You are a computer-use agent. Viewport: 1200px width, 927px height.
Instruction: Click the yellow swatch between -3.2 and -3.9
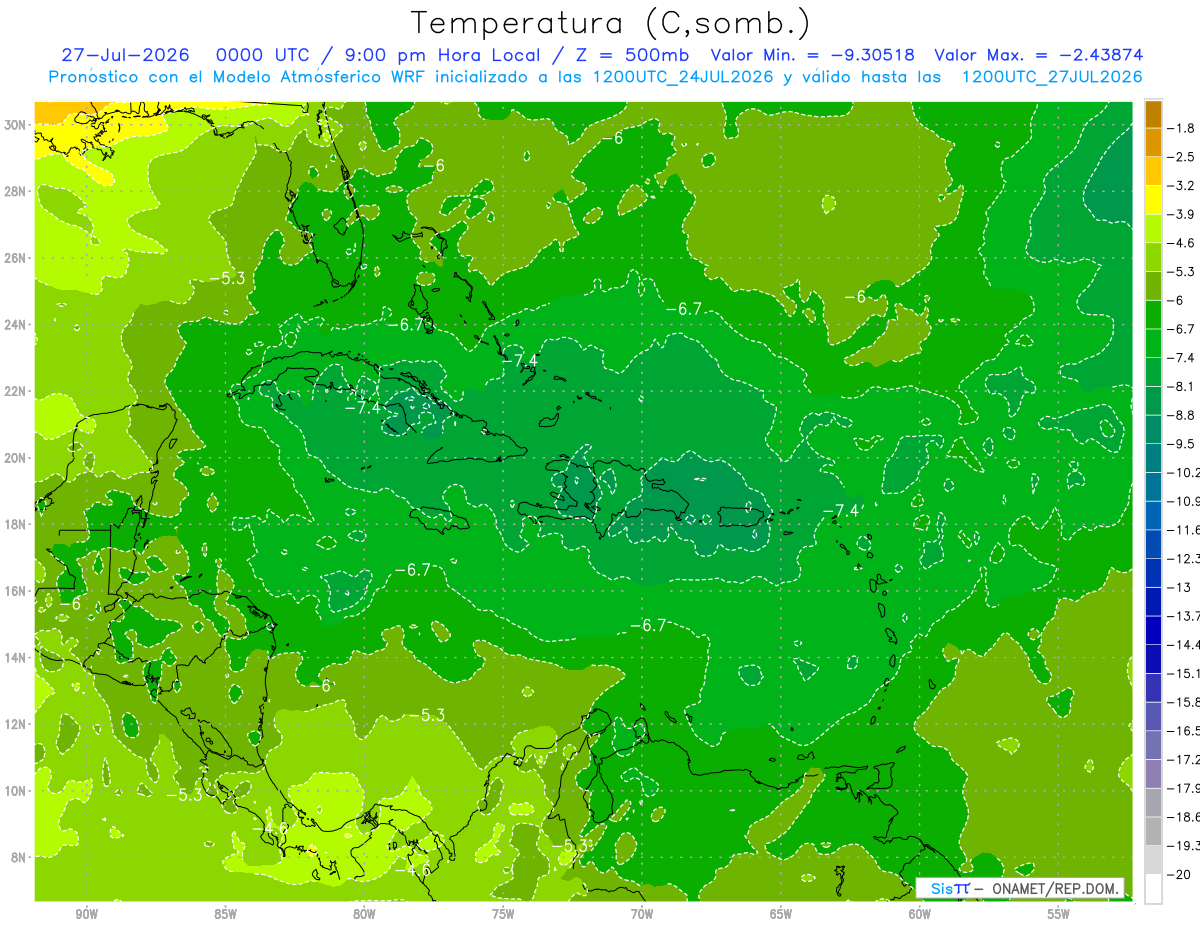1153,200
